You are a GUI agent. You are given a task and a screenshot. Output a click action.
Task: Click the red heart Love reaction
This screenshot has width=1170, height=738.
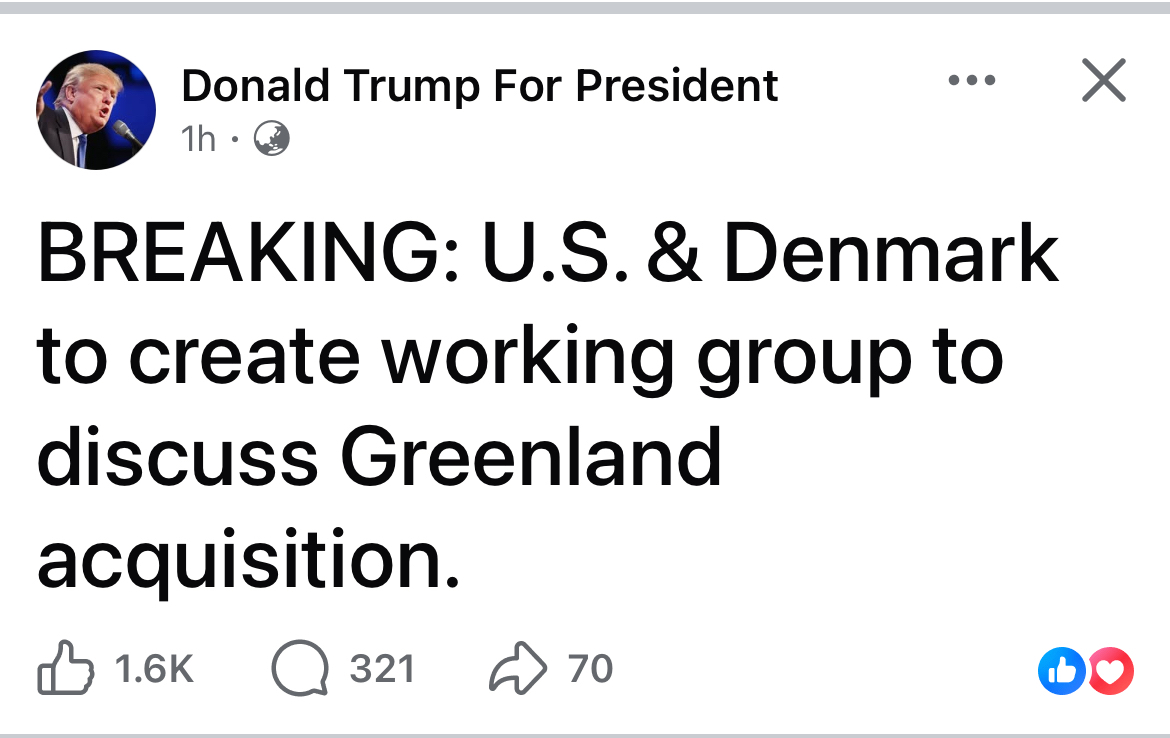coord(1110,671)
